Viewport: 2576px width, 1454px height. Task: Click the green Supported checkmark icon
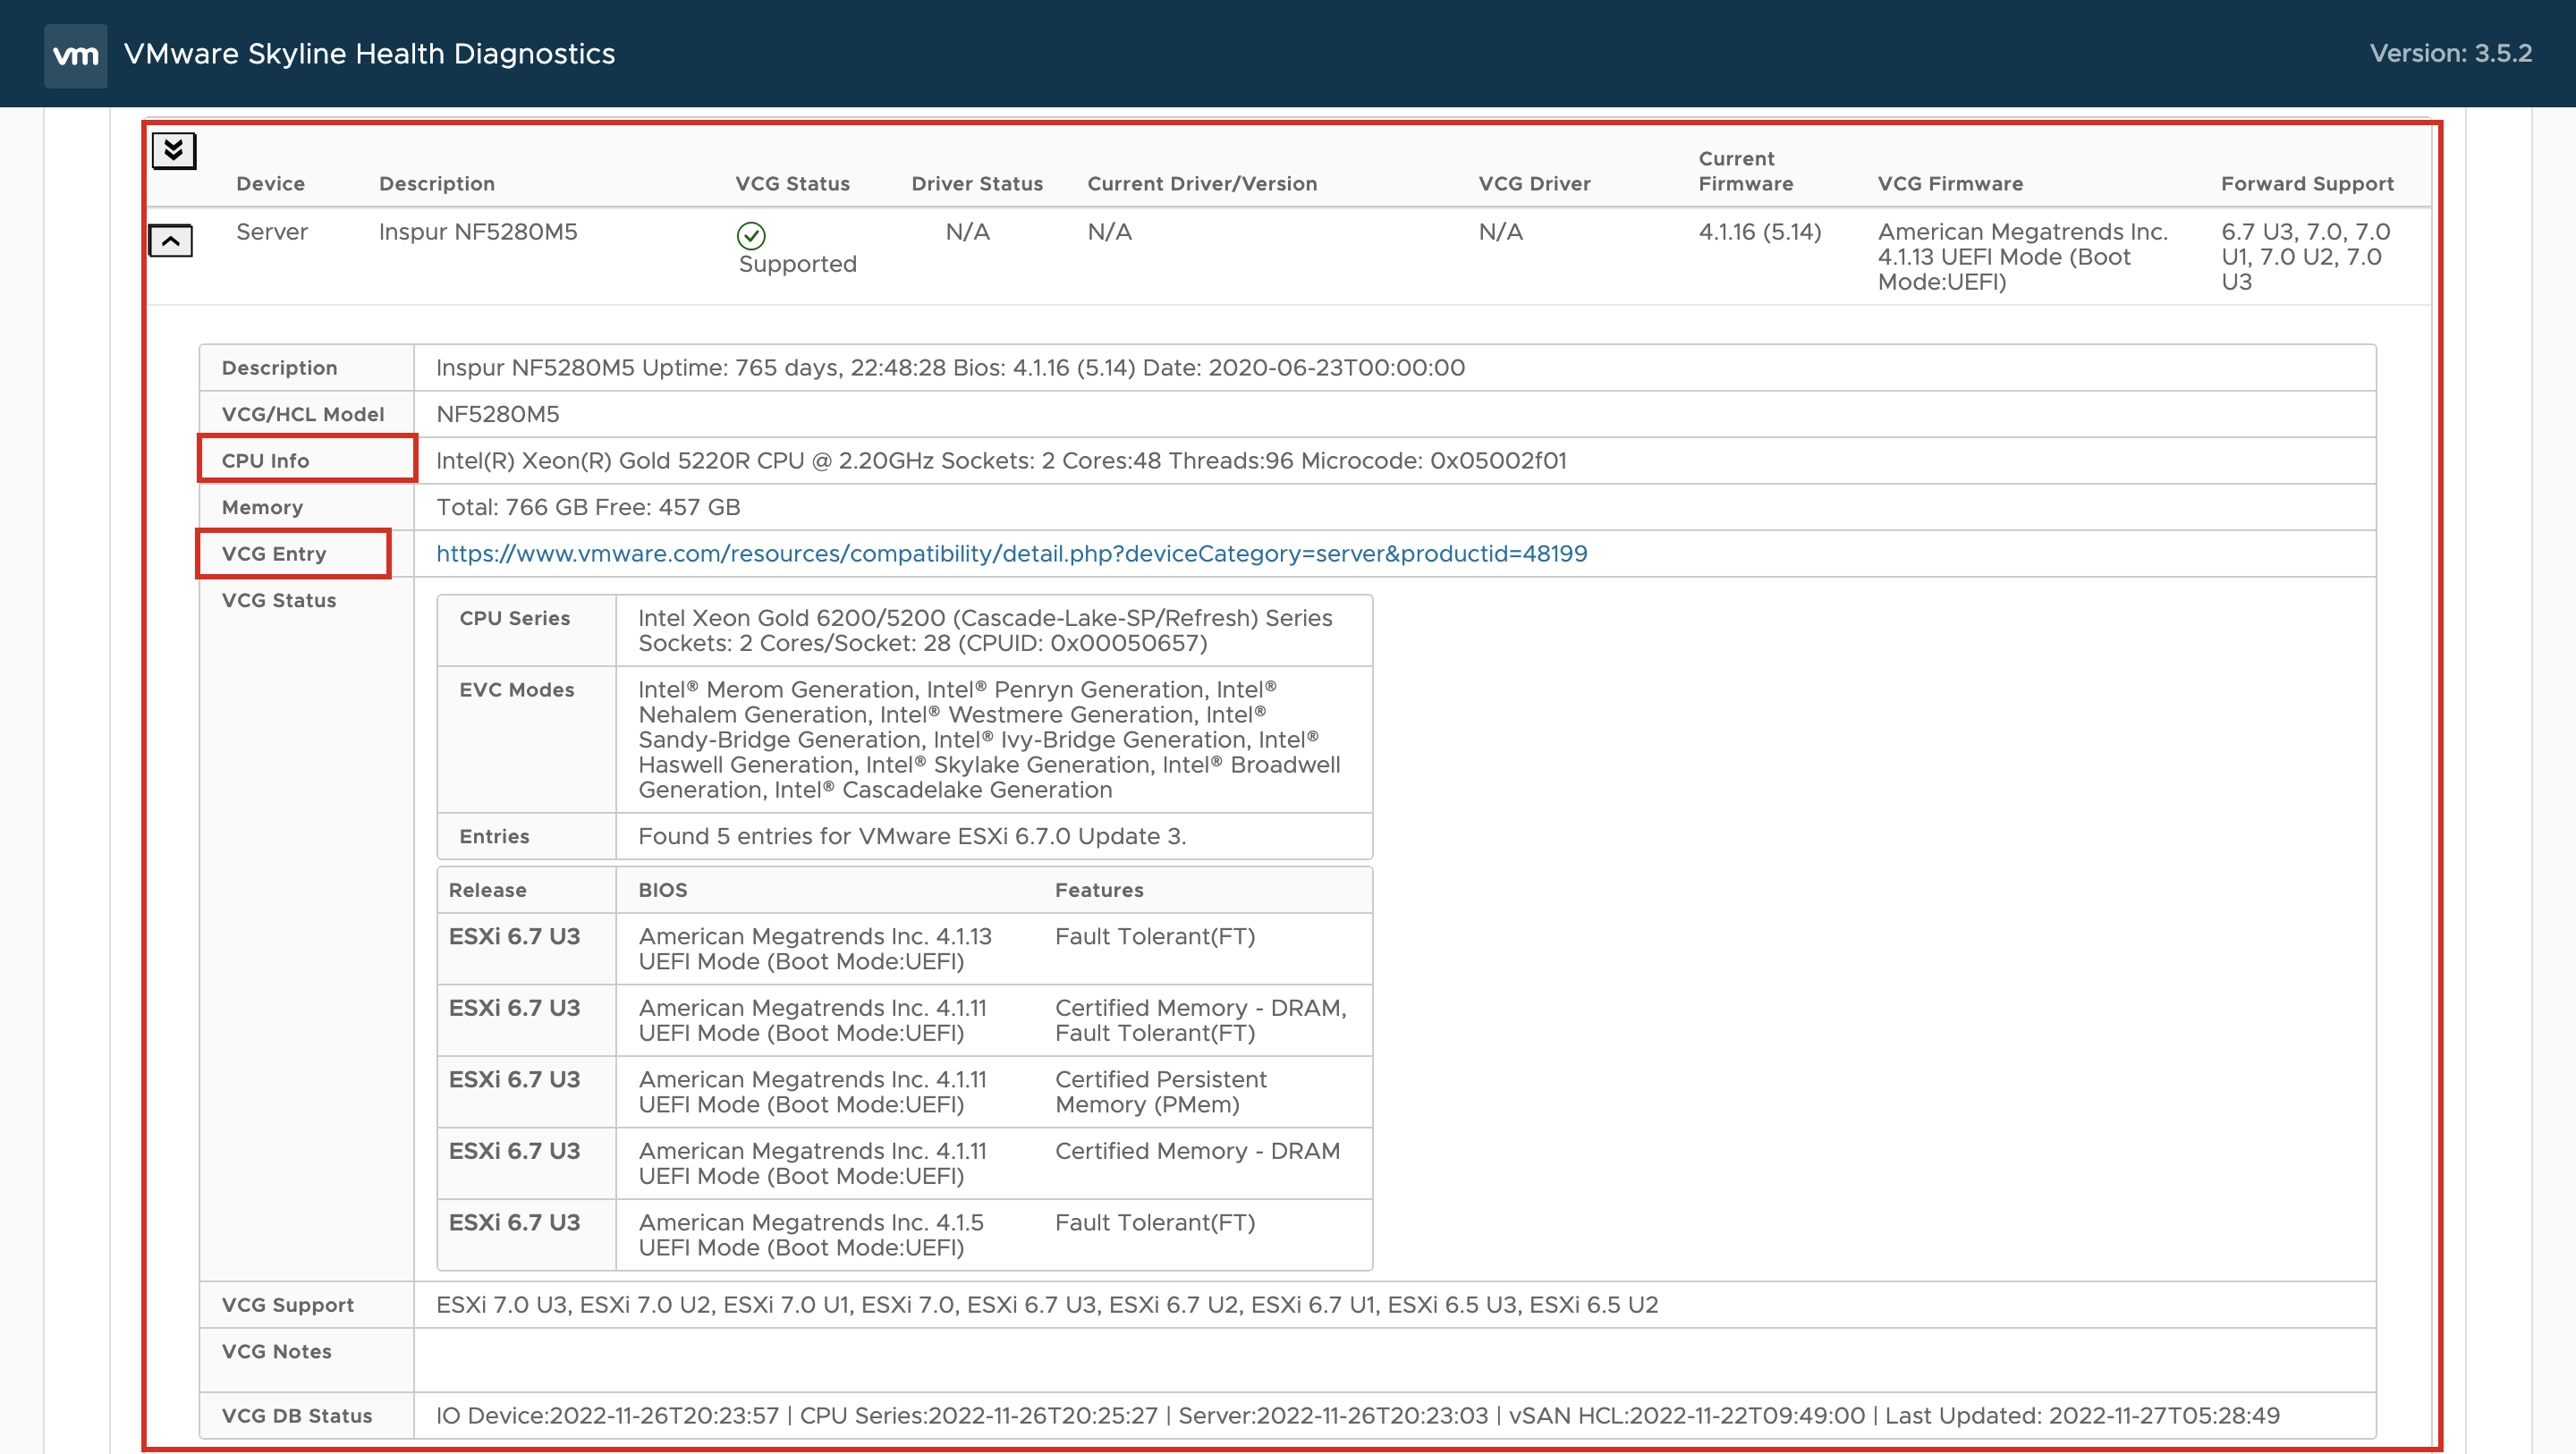pos(751,235)
